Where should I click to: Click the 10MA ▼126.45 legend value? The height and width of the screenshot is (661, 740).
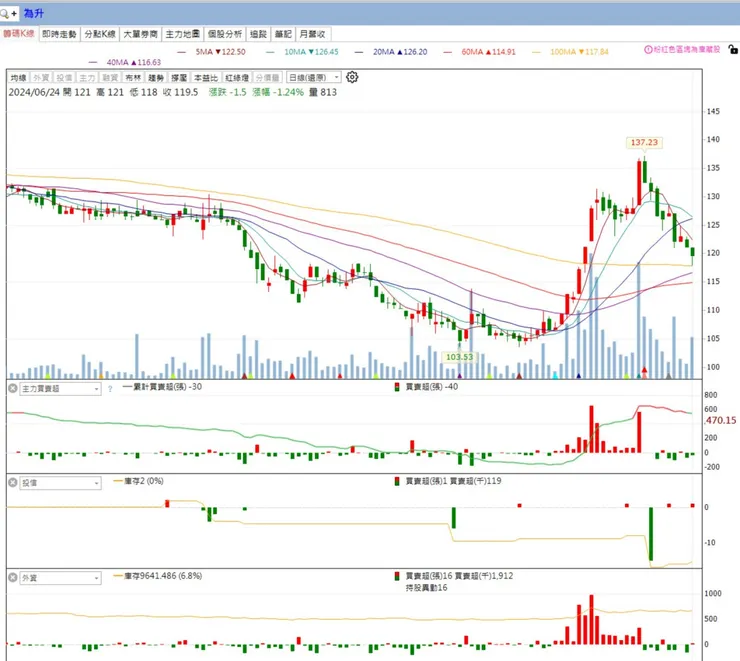pos(311,52)
